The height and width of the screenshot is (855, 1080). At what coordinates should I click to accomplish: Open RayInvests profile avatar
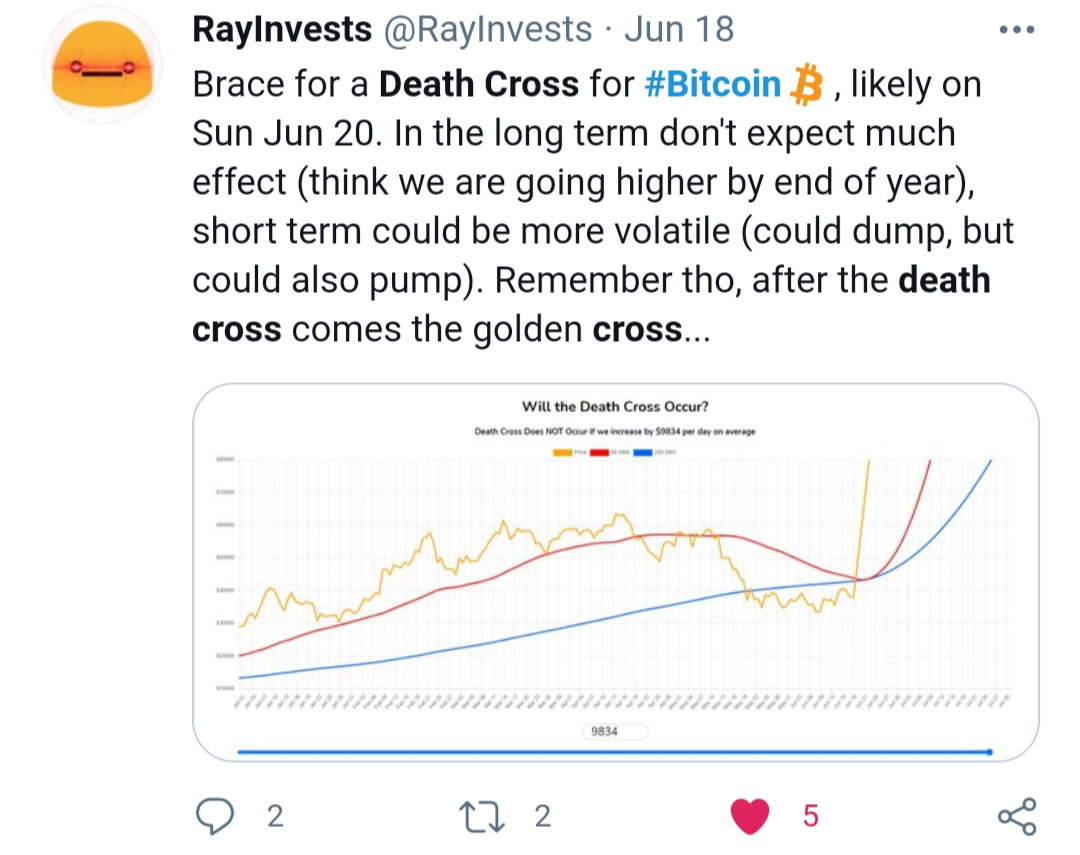[x=103, y=65]
